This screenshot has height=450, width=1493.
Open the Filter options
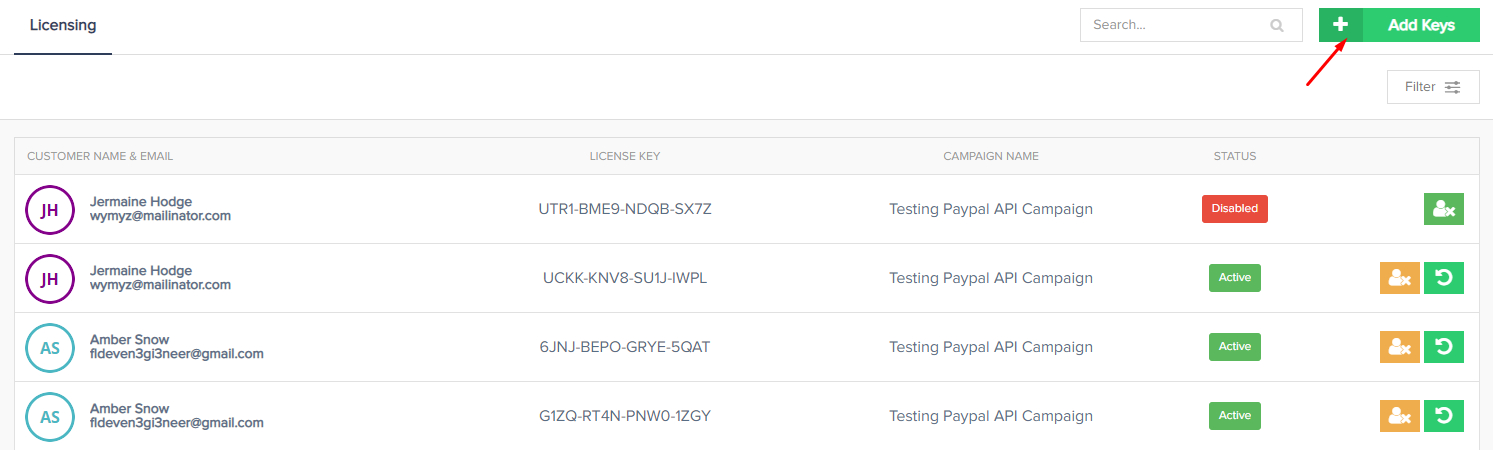(x=1432, y=87)
